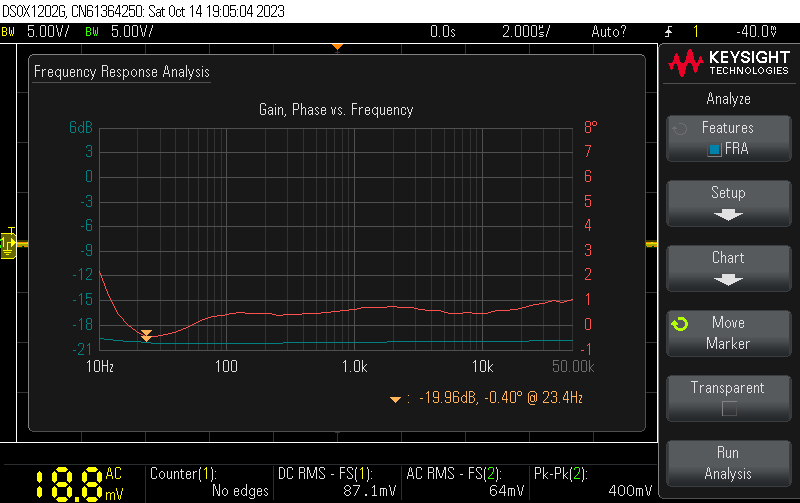Select channel 1 5.00V/ scale readout
This screenshot has height=503, width=800.
(48, 32)
